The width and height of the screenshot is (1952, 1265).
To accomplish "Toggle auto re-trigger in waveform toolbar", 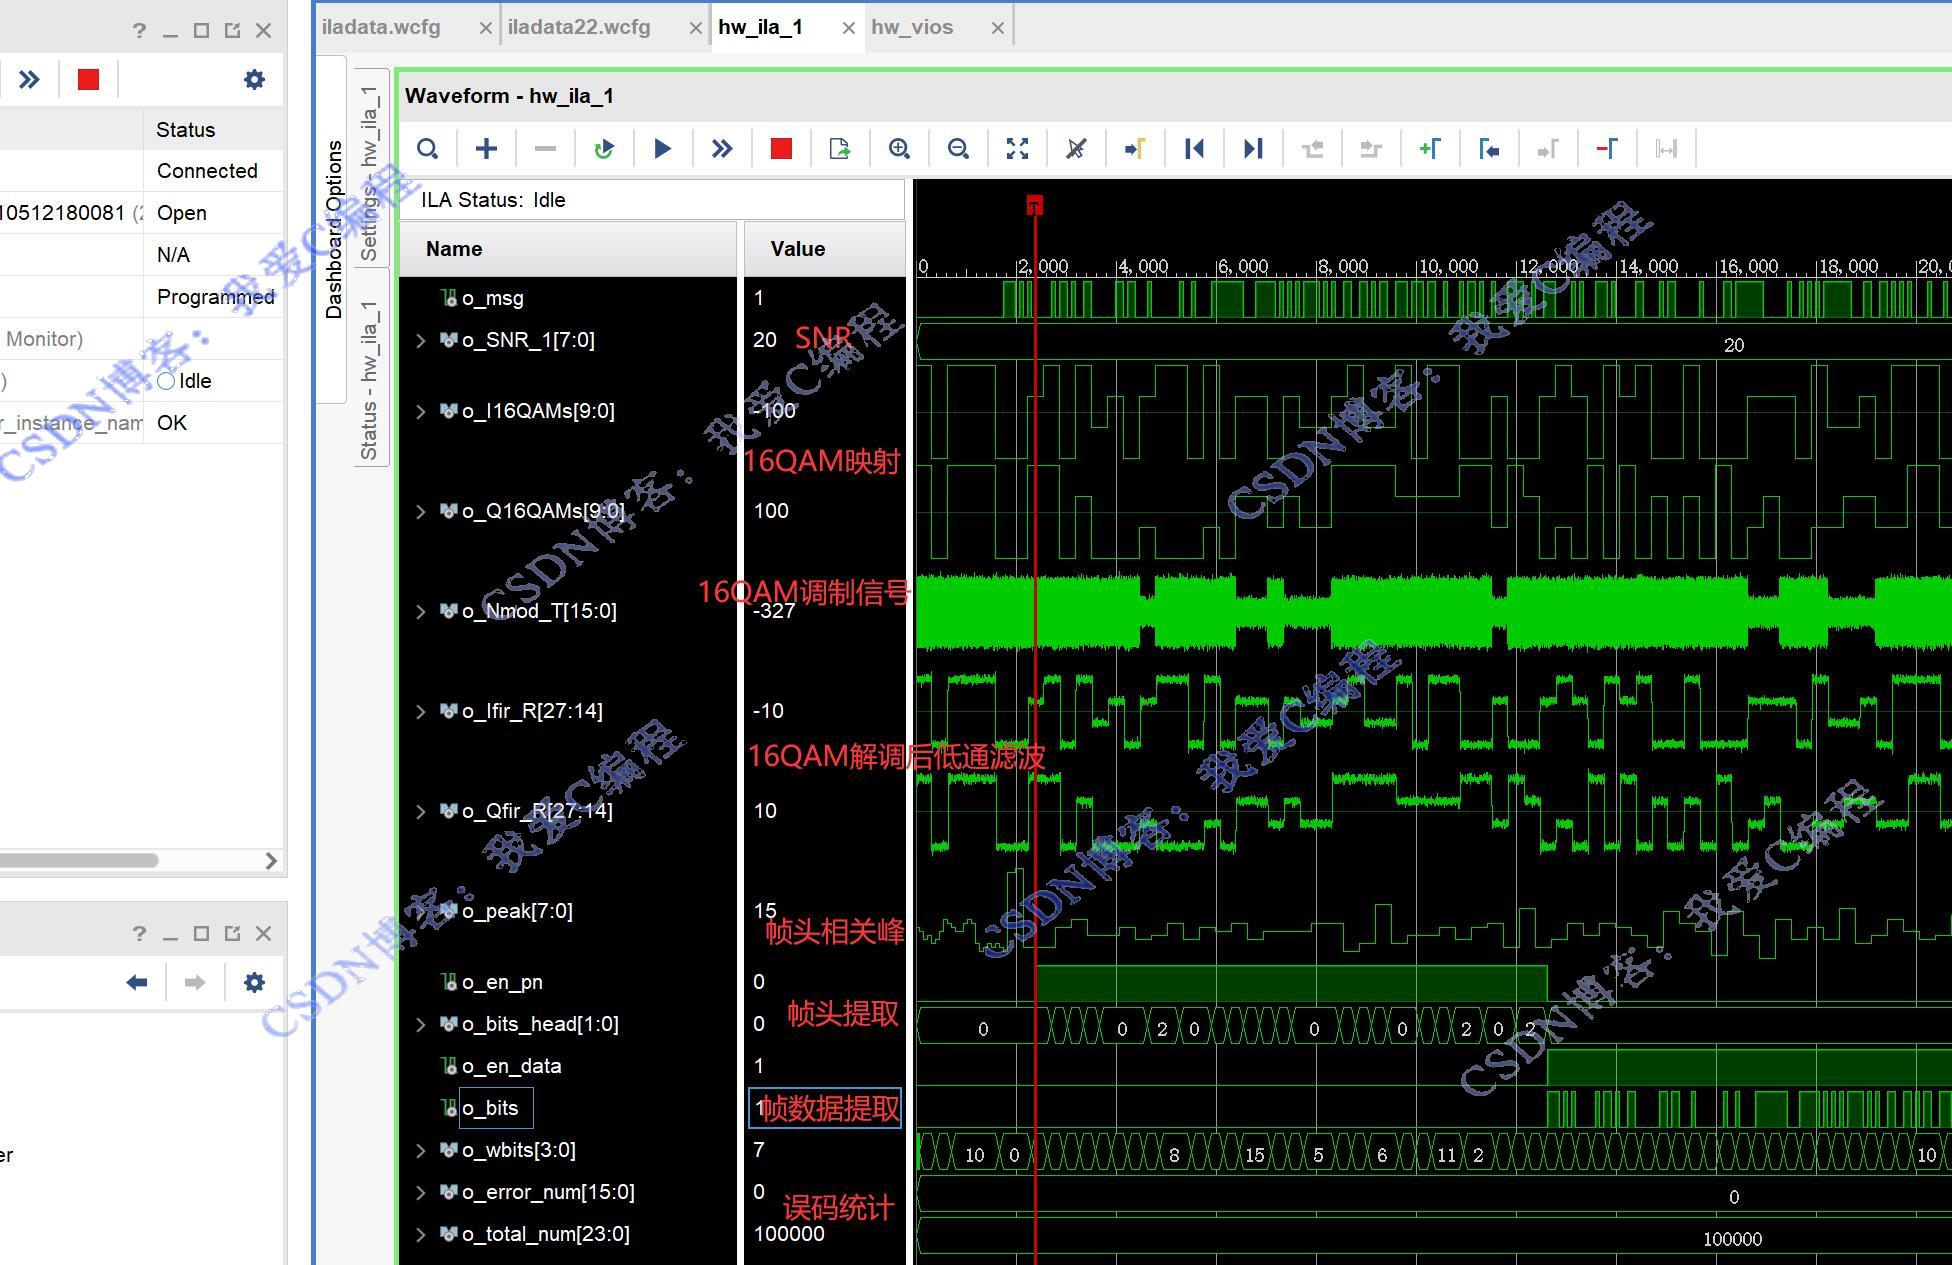I will [x=603, y=149].
